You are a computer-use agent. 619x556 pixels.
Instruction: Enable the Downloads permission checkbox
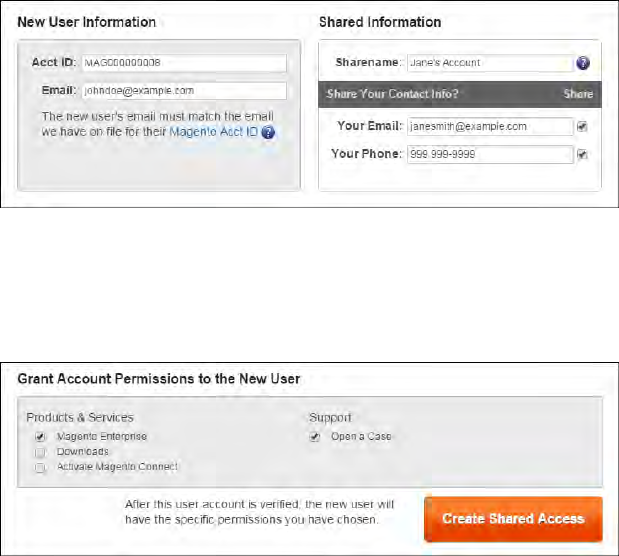(x=41, y=452)
